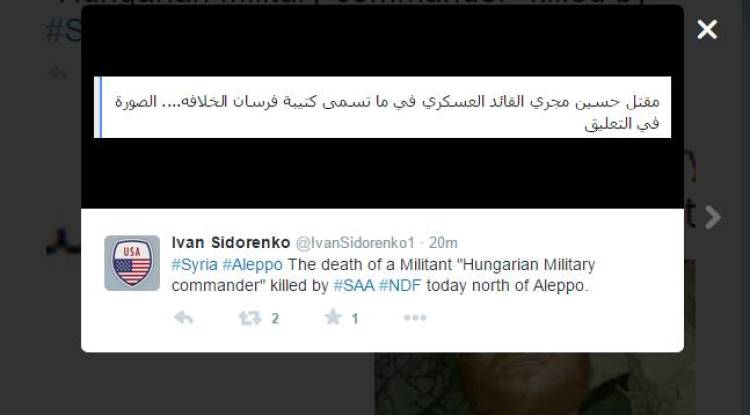
Task: Retweet the Aleppo tweet
Action: [250, 317]
